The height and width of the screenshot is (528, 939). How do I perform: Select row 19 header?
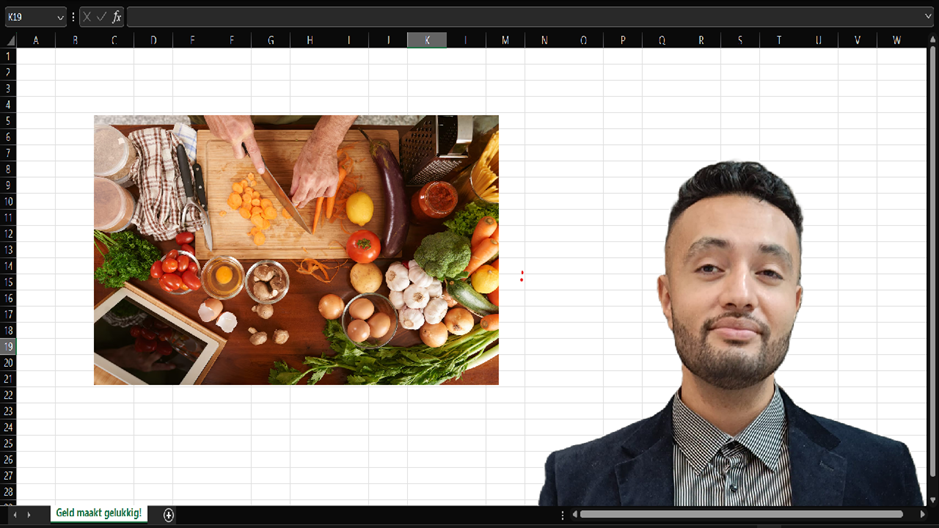[x=8, y=346]
